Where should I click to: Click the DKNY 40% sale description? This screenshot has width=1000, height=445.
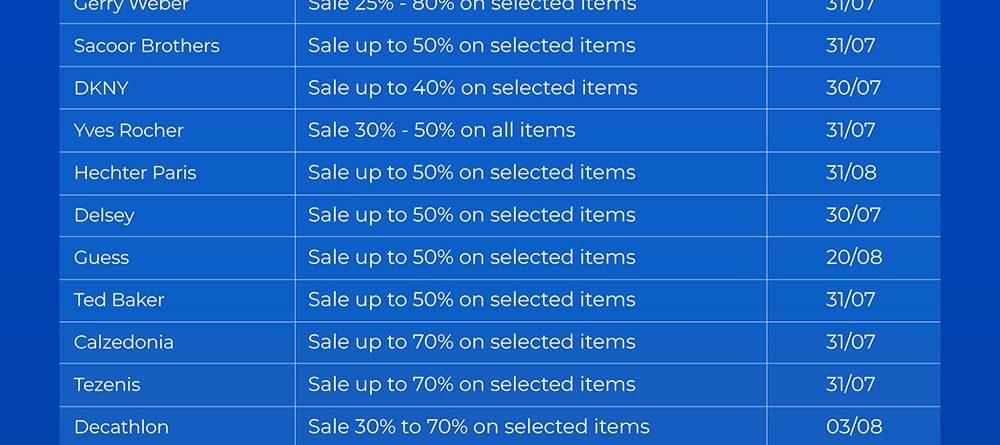point(472,88)
